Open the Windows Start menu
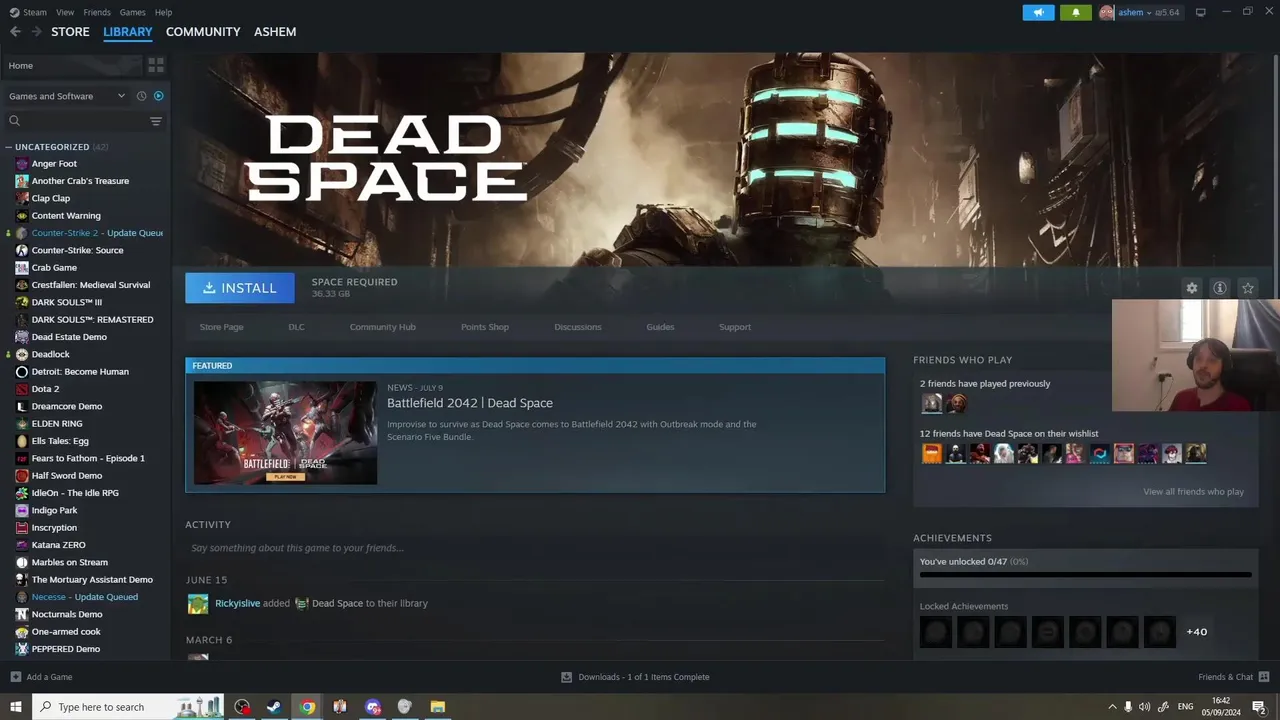 click(15, 707)
